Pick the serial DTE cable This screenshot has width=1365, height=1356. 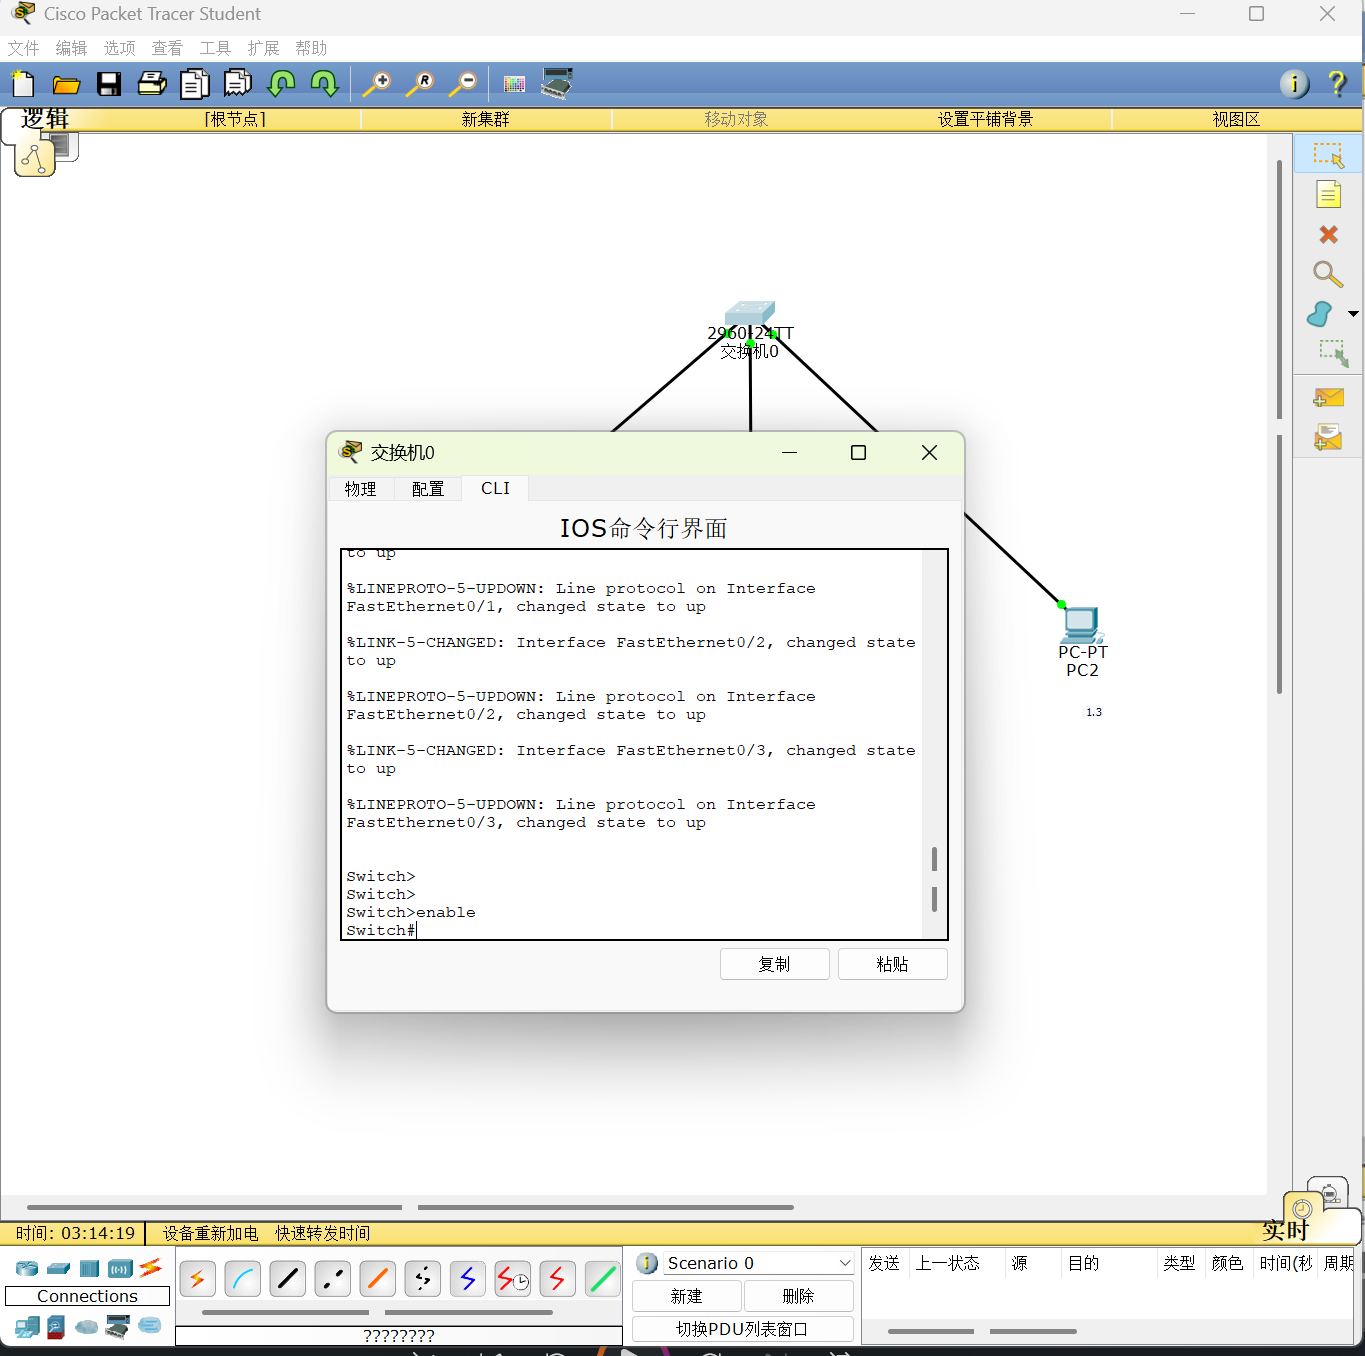(x=558, y=1279)
